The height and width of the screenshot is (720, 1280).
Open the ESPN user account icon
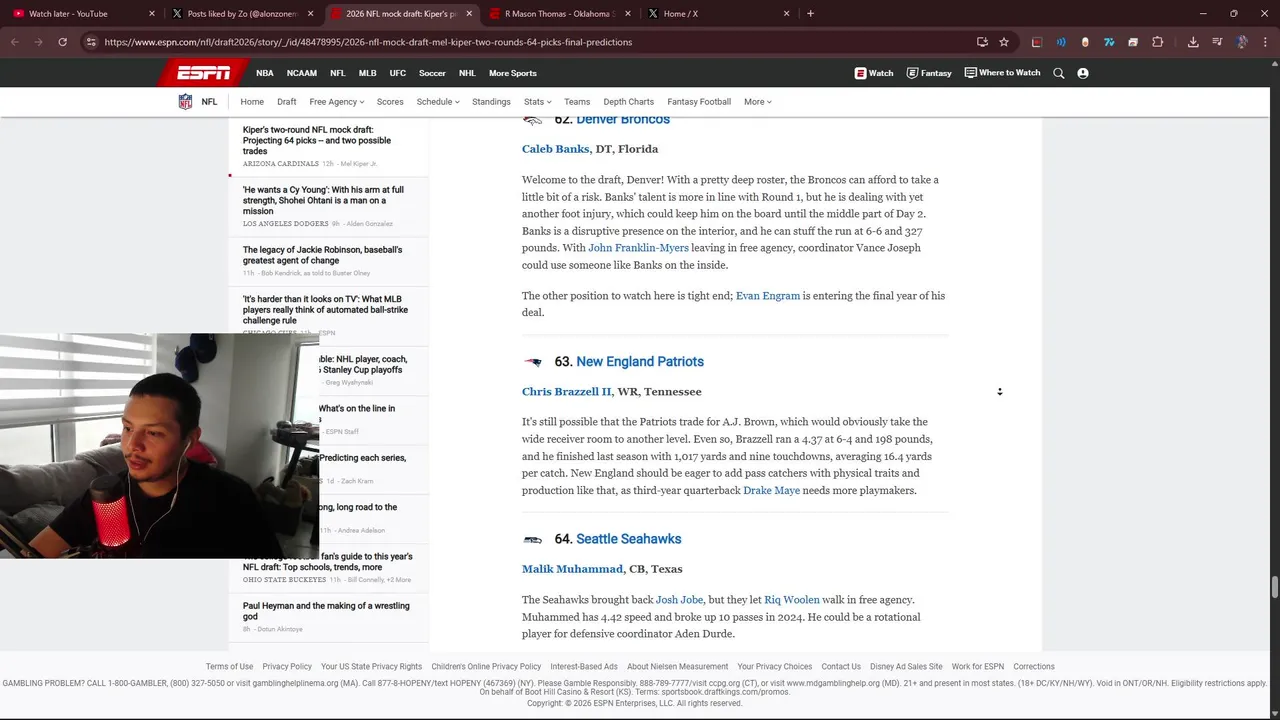tap(1083, 73)
